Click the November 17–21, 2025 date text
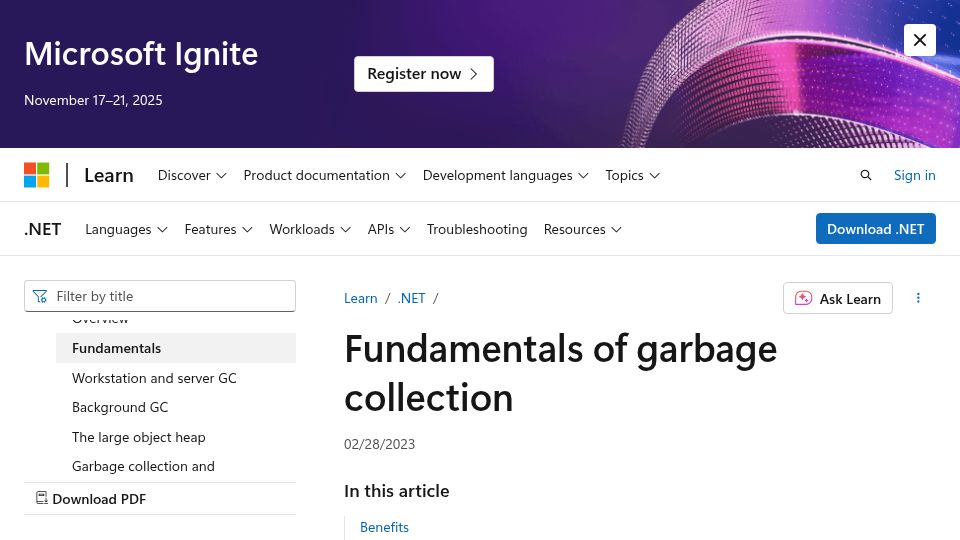 pos(93,100)
